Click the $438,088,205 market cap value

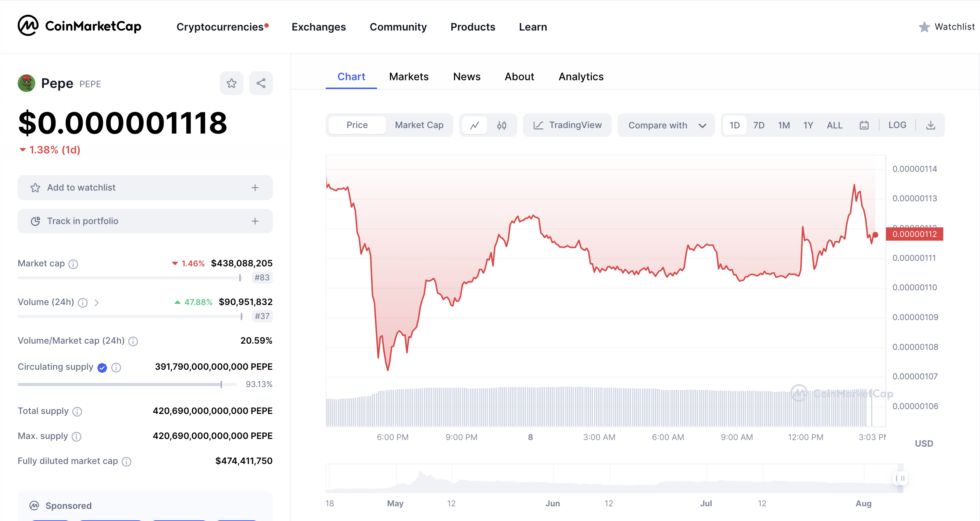[241, 264]
